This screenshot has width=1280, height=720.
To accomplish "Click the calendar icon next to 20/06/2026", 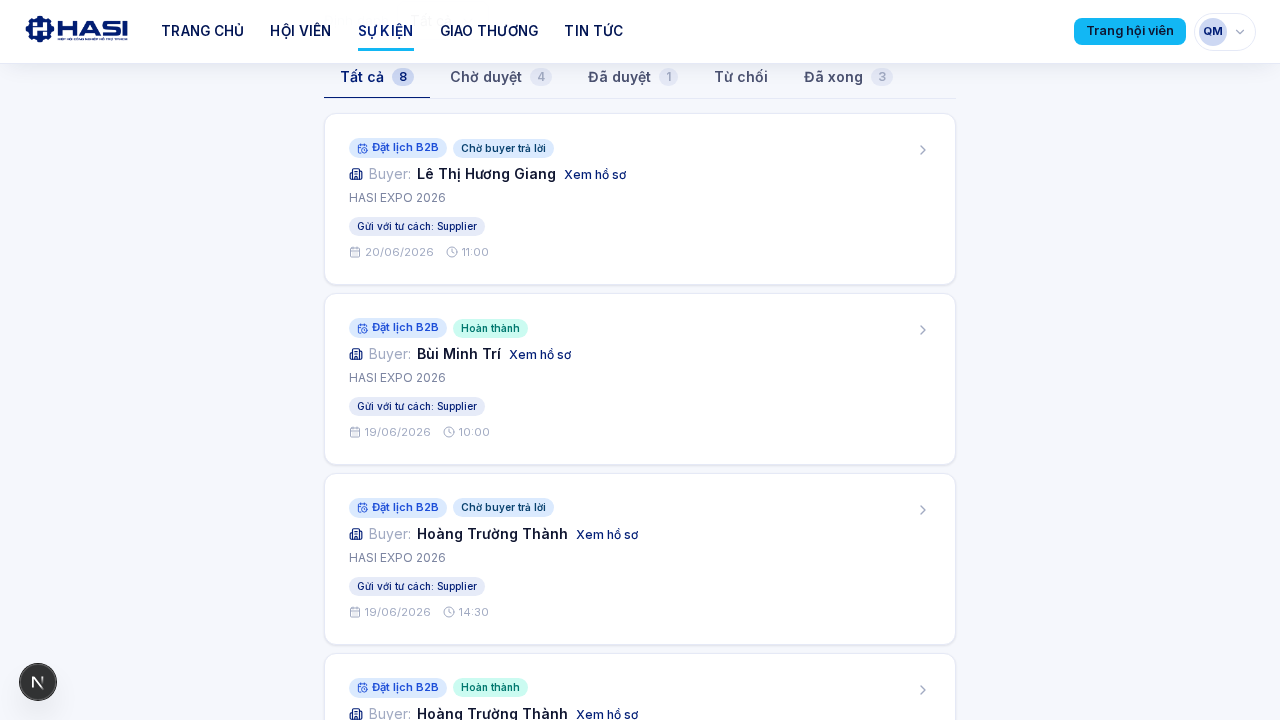I will [355, 252].
